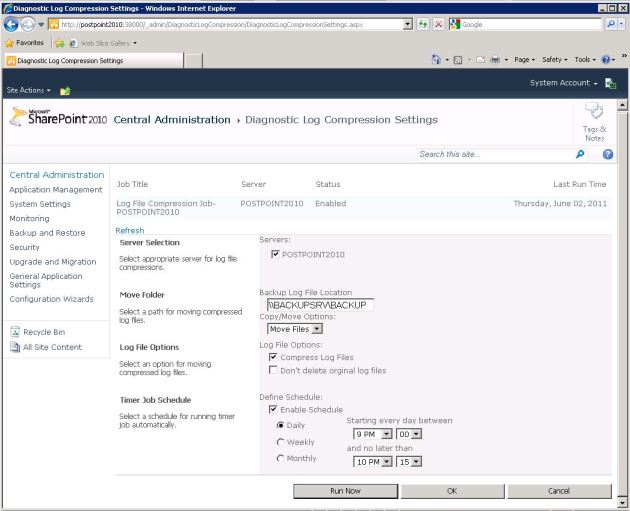Uncheck the POSTPOINT2010 server checkbox
Screen dimensions: 630x511
[274, 255]
